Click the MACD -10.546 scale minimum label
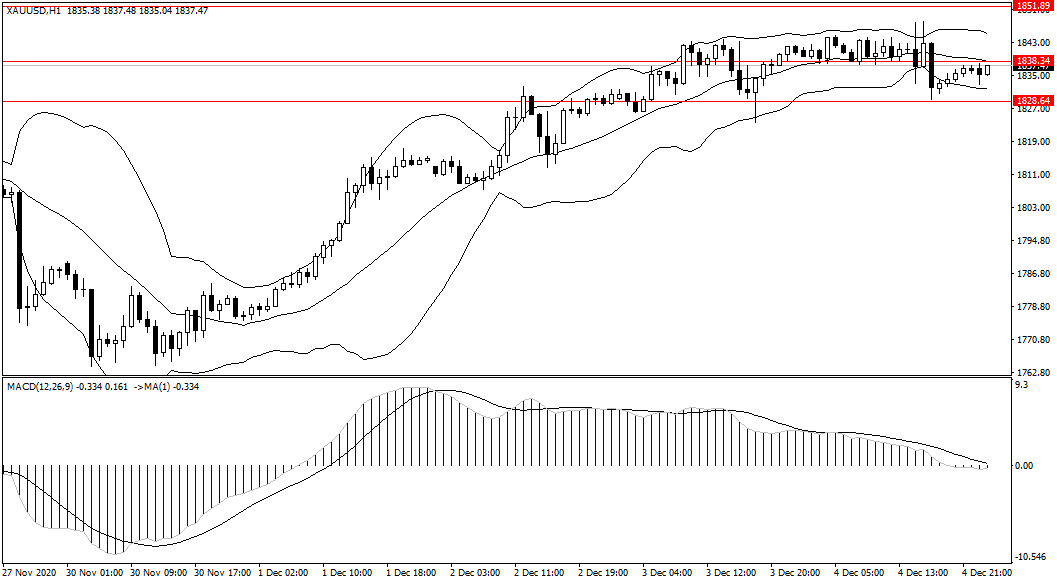The width and height of the screenshot is (1057, 584). coord(1032,557)
